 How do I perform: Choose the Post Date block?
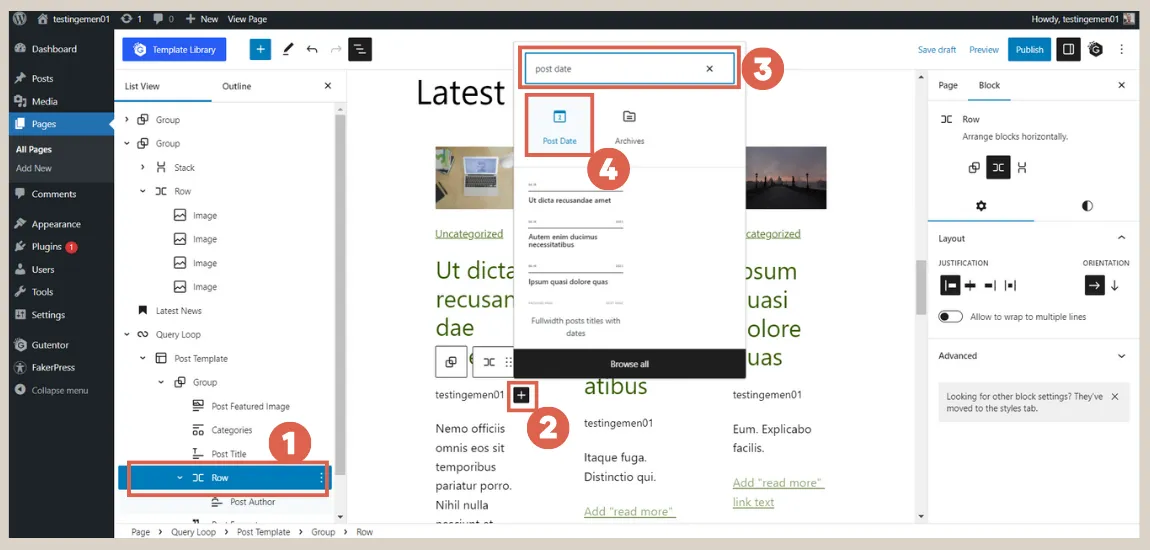pos(559,125)
